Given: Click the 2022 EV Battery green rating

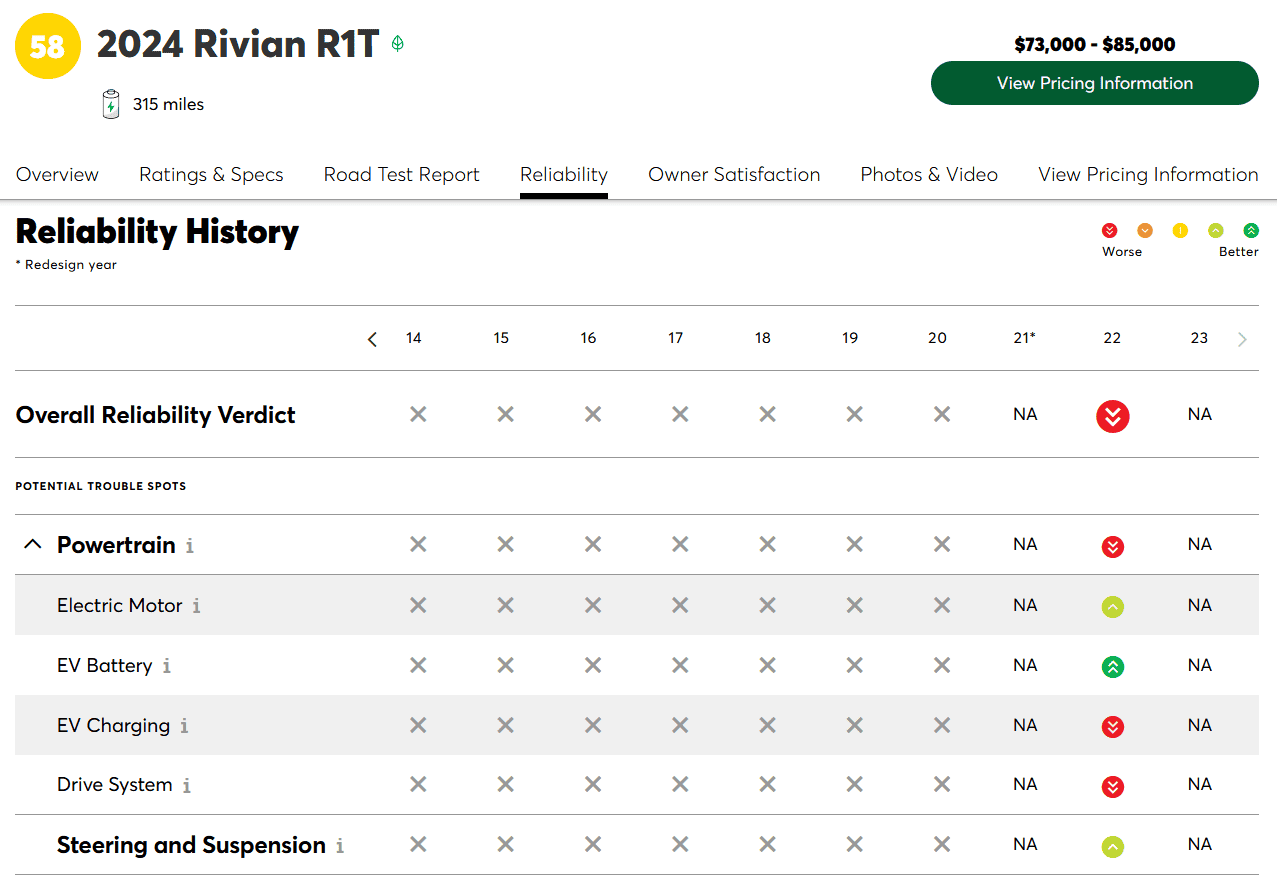Looking at the screenshot, I should pyautogui.click(x=1112, y=667).
